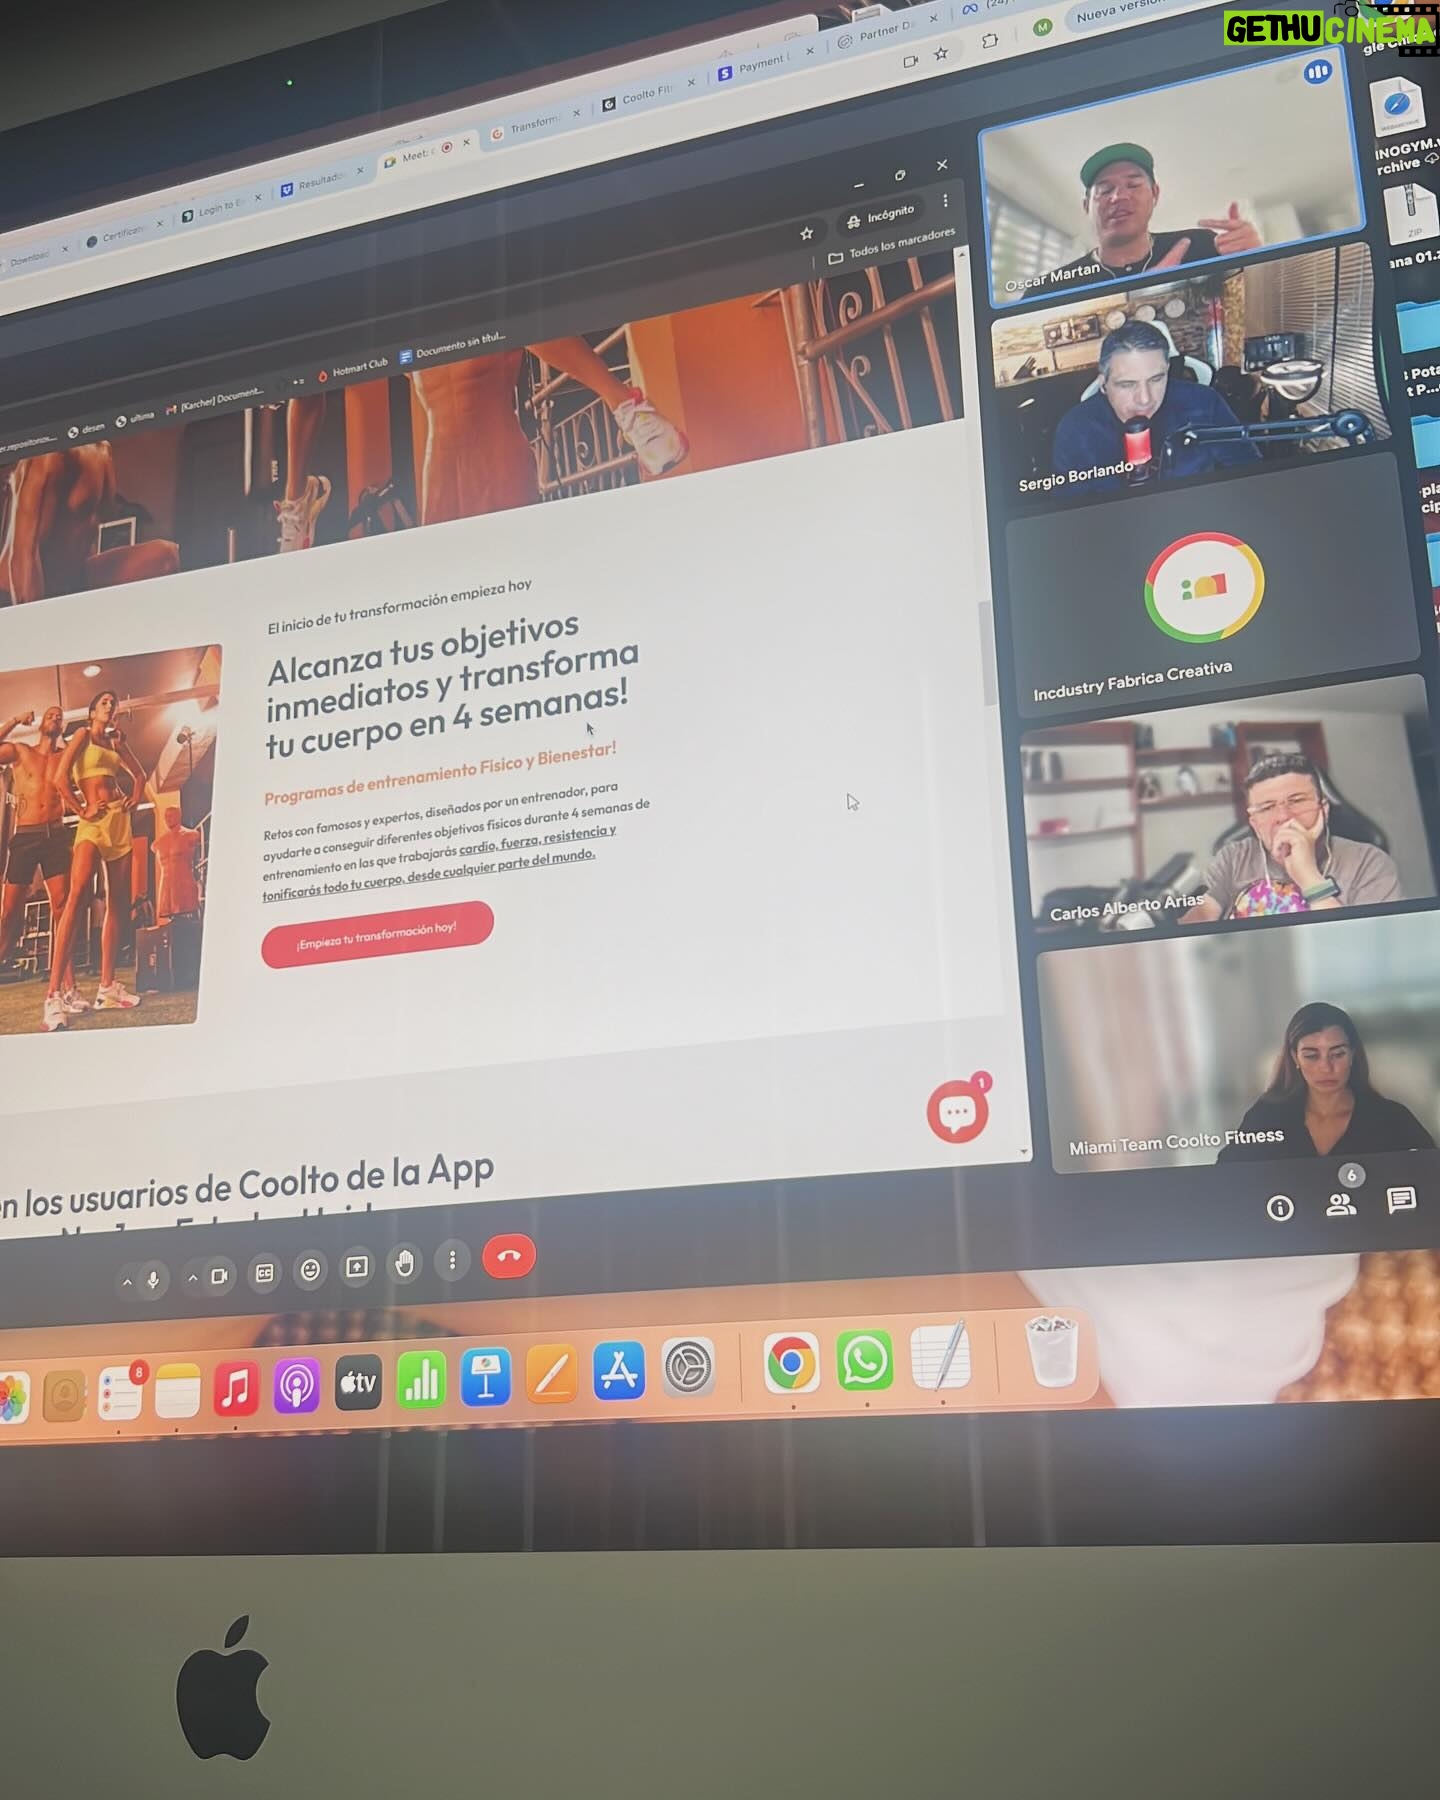Open Google Chrome in the Dock
The image size is (1440, 1800).
pos(791,1362)
